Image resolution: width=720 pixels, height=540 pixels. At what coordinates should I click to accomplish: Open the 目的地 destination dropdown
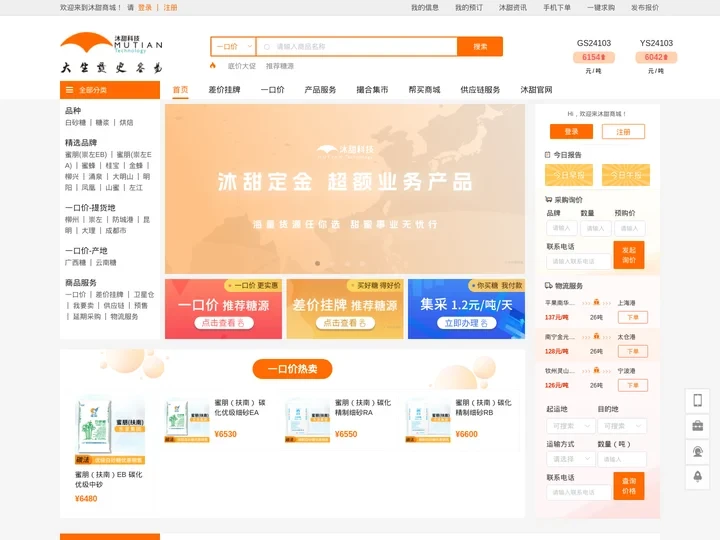point(622,426)
